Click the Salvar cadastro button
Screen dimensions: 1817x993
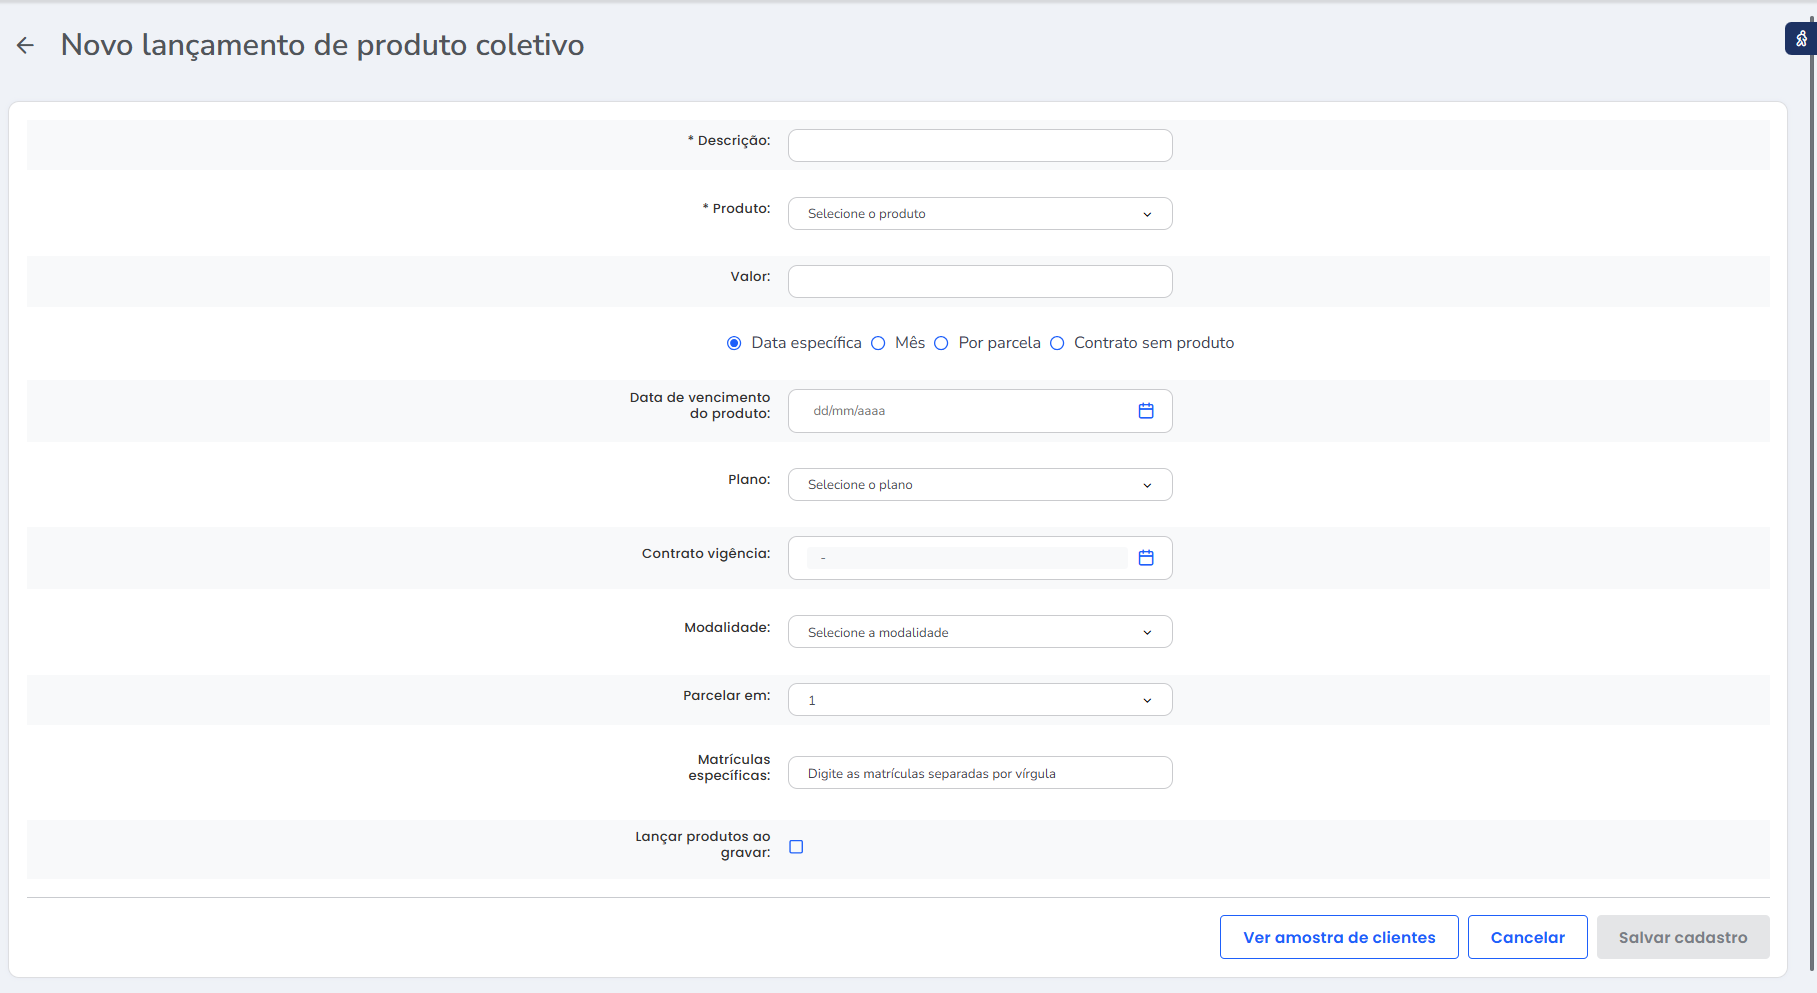click(x=1682, y=937)
